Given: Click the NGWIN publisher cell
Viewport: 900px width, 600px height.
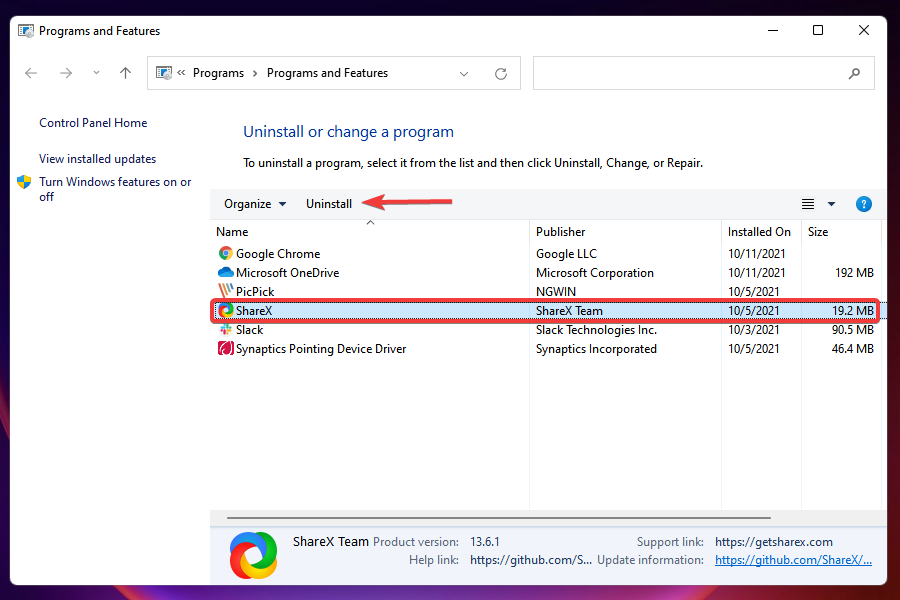Looking at the screenshot, I should pyautogui.click(x=556, y=291).
